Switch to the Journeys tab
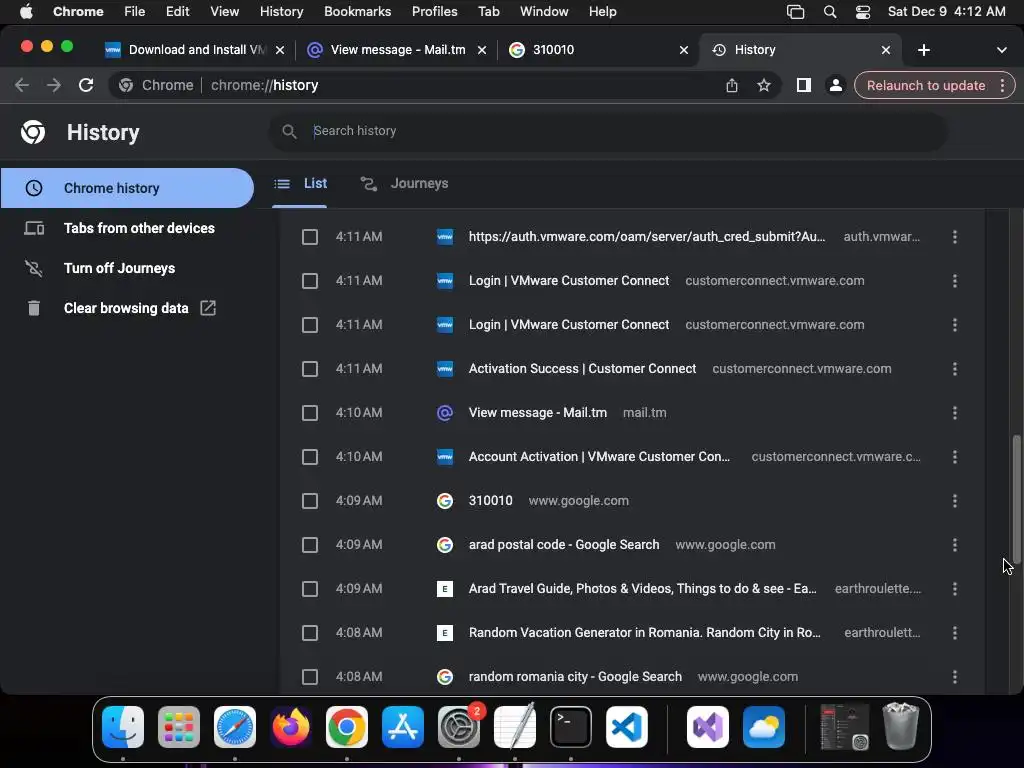The height and width of the screenshot is (768, 1024). [405, 184]
